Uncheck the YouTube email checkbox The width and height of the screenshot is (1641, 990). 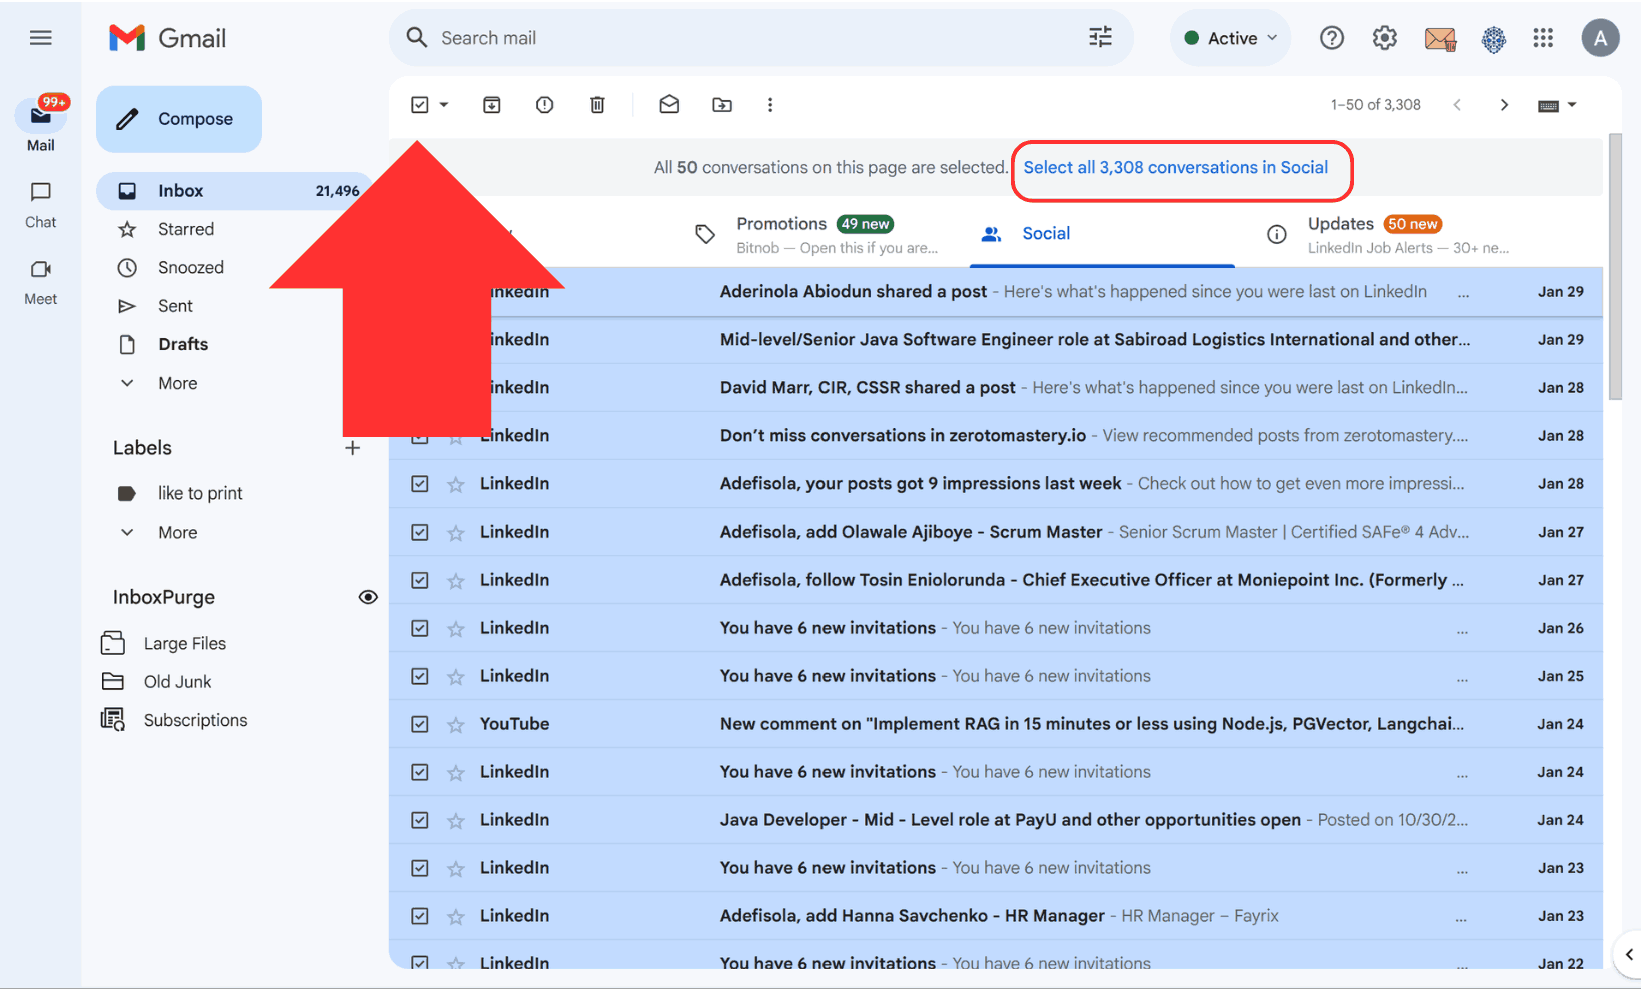(420, 724)
